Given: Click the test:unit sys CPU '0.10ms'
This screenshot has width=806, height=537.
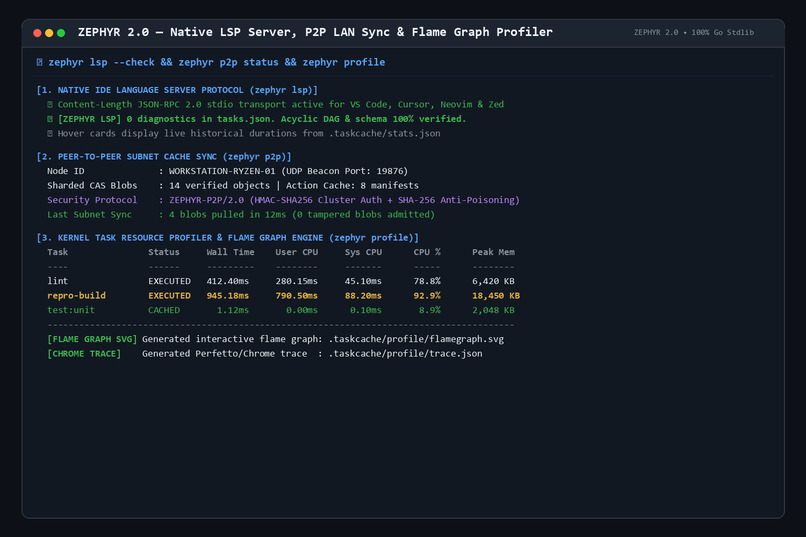Looking at the screenshot, I should tap(366, 310).
